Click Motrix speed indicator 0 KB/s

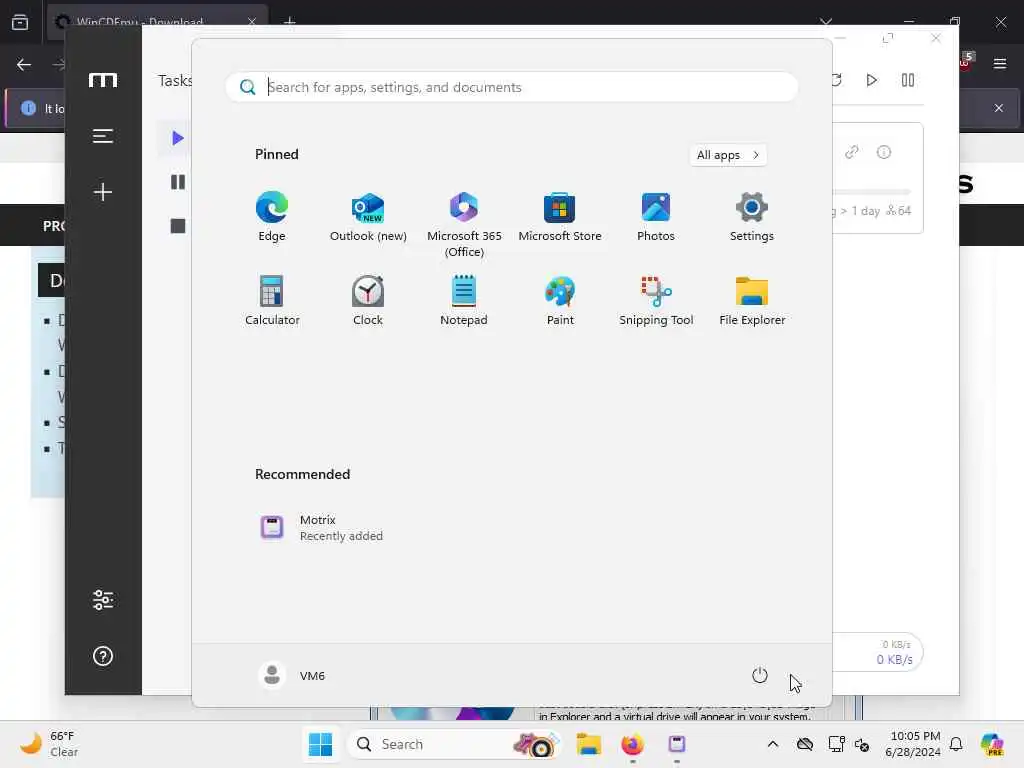click(894, 659)
